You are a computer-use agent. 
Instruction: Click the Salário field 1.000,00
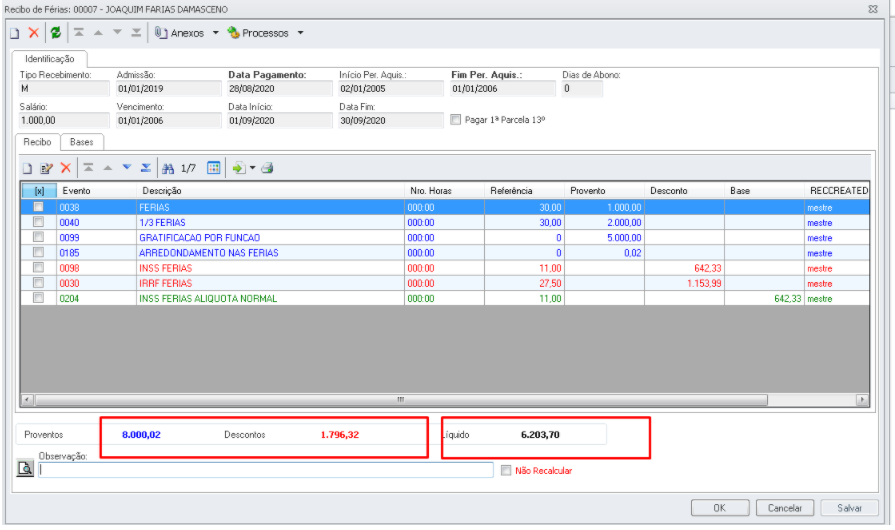[x=64, y=120]
